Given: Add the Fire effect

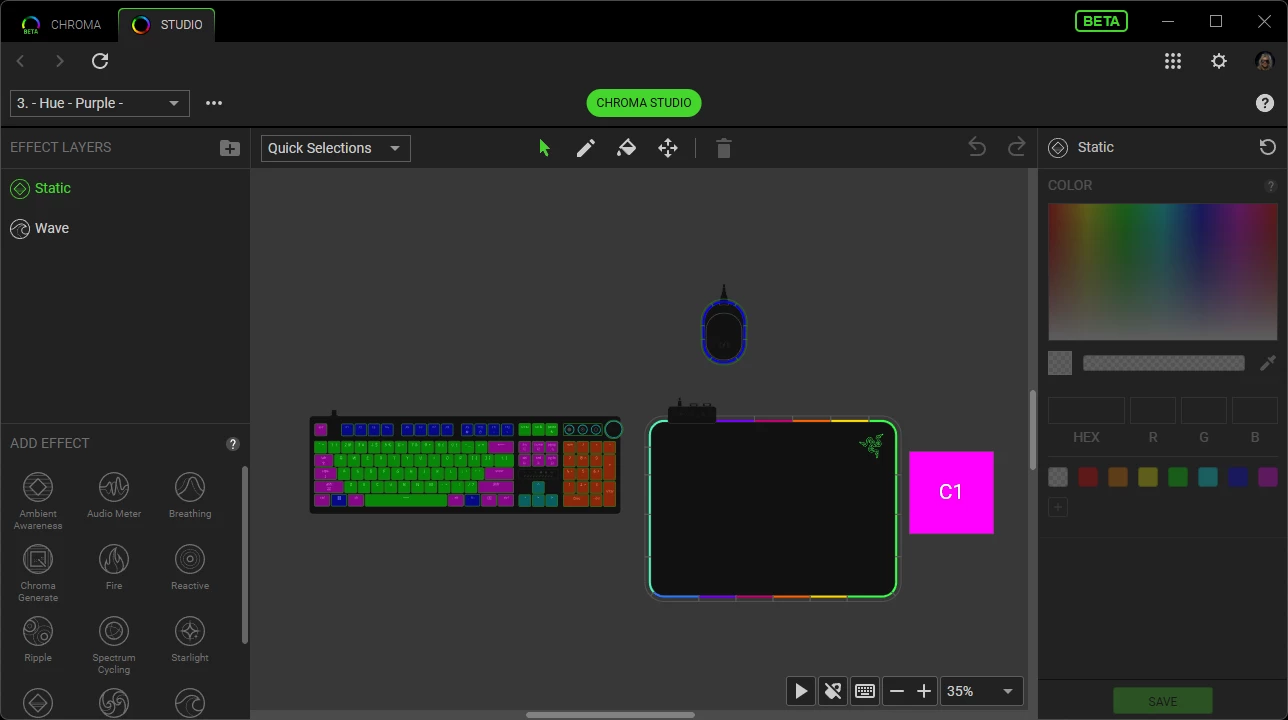Looking at the screenshot, I should [x=114, y=567].
